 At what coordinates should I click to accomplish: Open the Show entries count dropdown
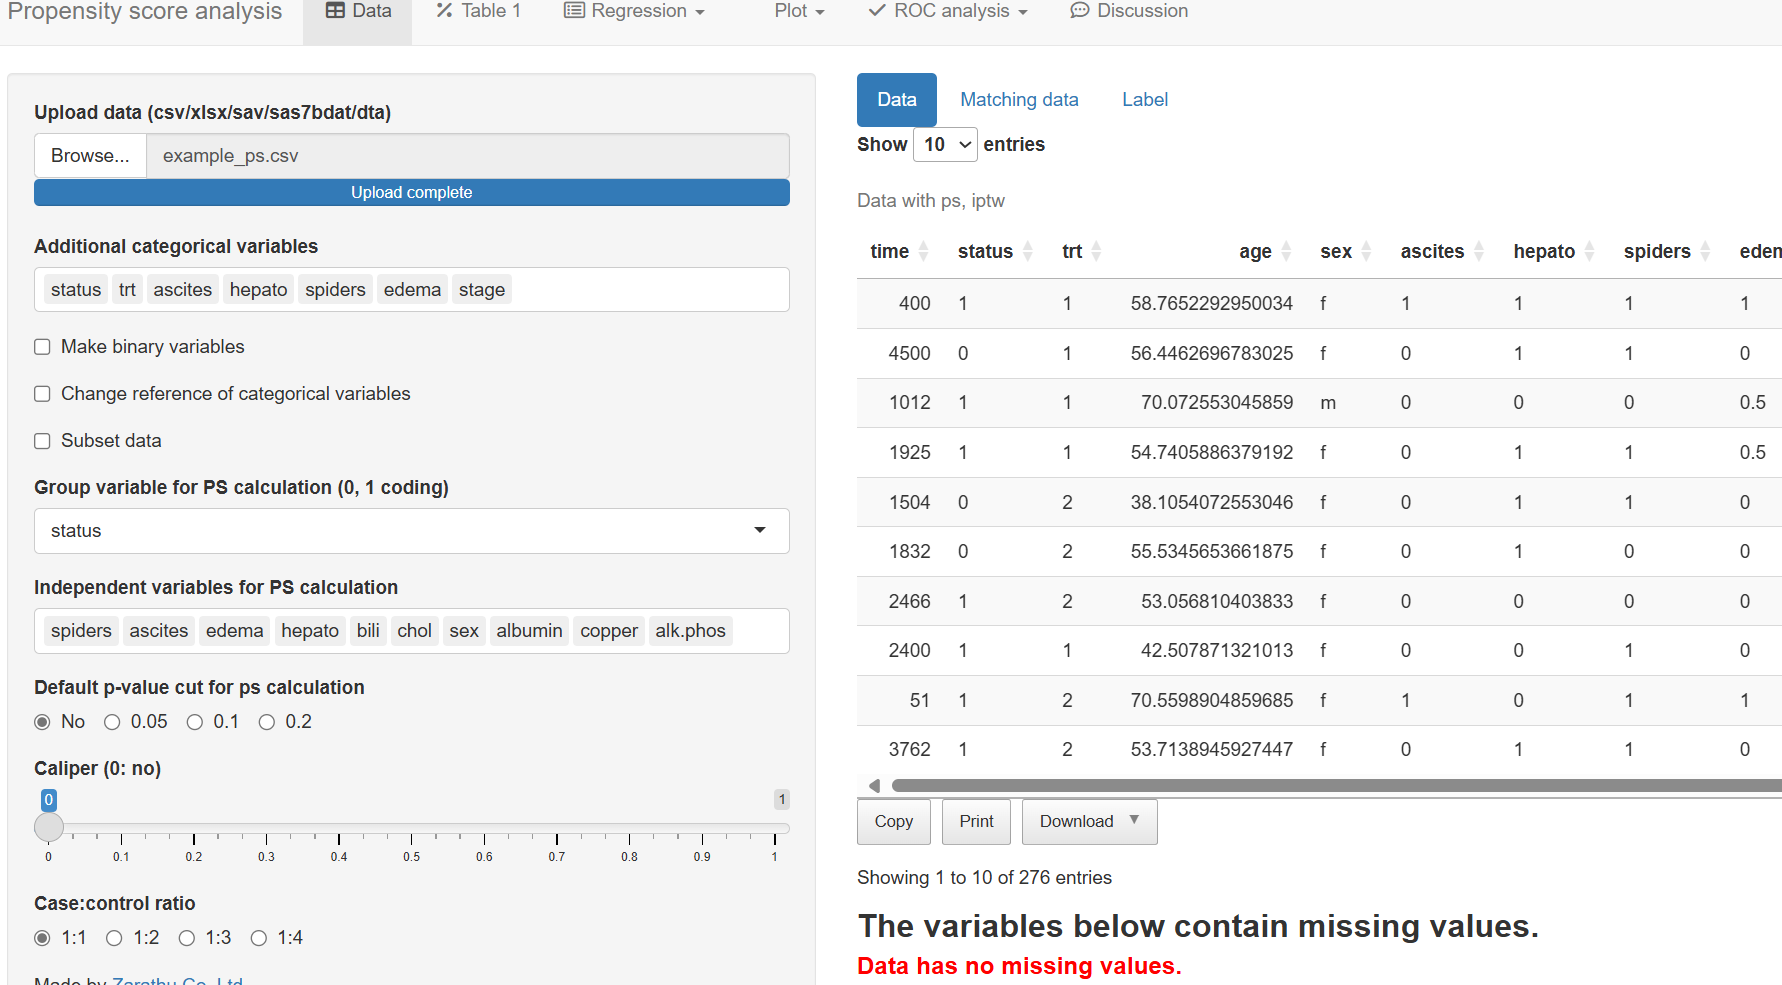tap(945, 145)
